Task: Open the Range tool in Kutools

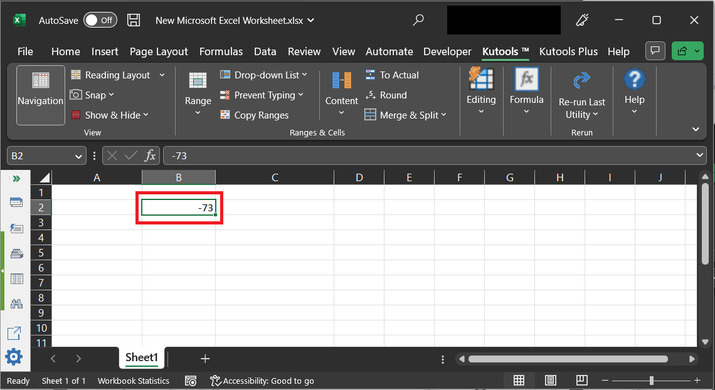Action: 198,94
